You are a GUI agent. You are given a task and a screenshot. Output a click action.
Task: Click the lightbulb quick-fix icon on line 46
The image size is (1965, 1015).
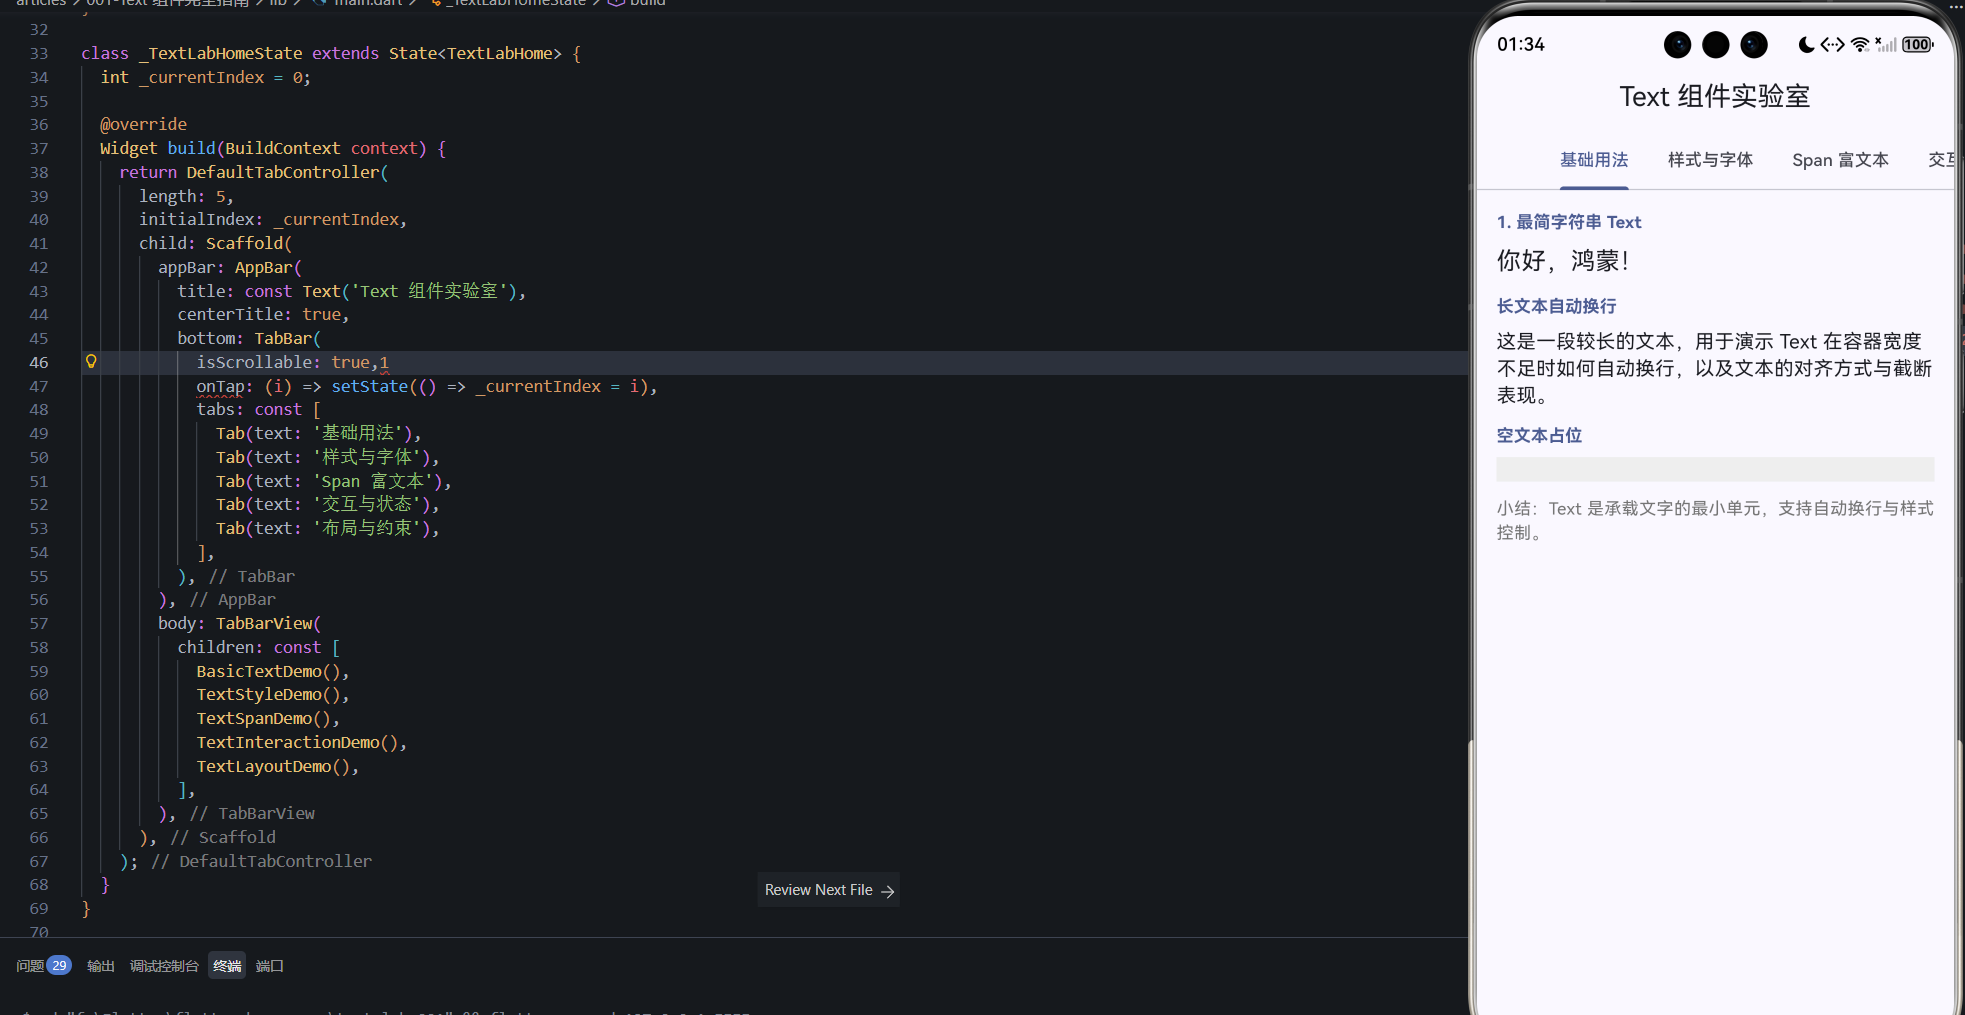coord(91,362)
